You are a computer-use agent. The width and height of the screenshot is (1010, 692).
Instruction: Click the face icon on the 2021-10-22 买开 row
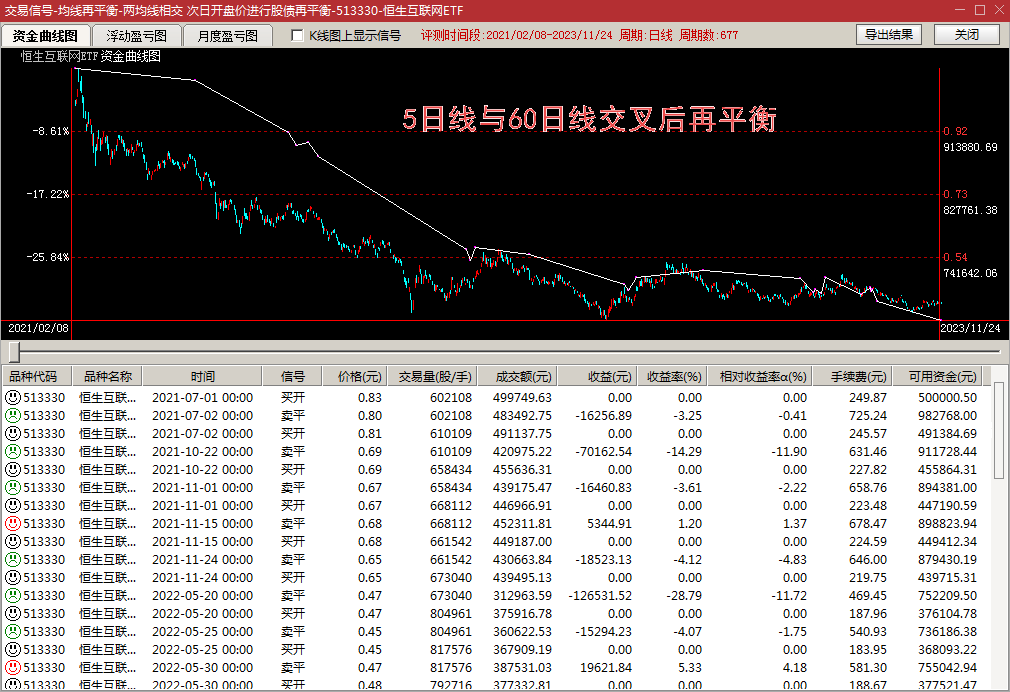(x=13, y=469)
